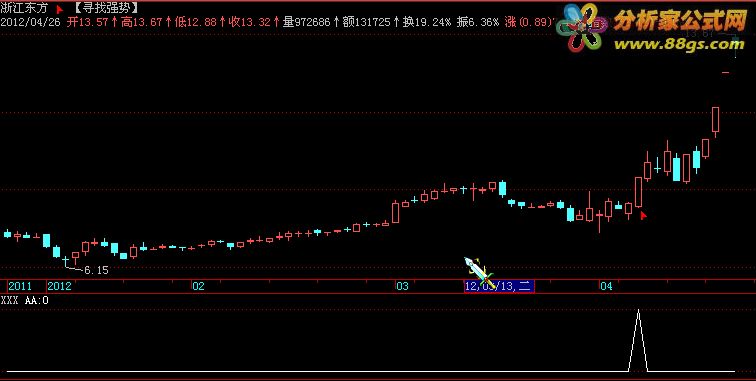Select the 【寻找强势】 indicator label
The image size is (756, 381).
[105, 8]
